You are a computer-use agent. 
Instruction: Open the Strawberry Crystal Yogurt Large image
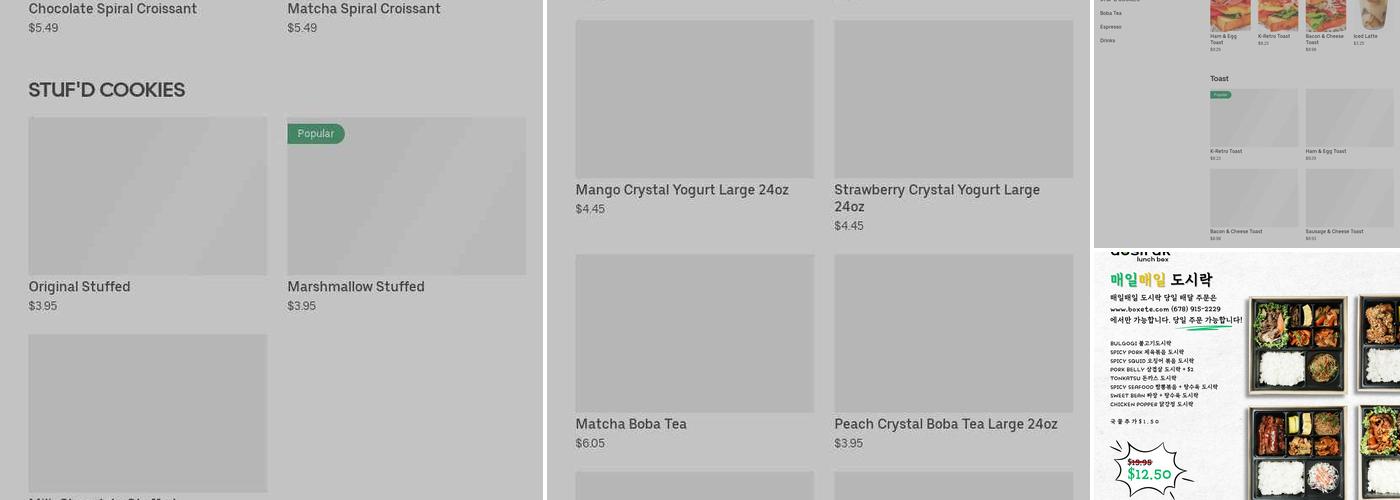click(x=953, y=99)
